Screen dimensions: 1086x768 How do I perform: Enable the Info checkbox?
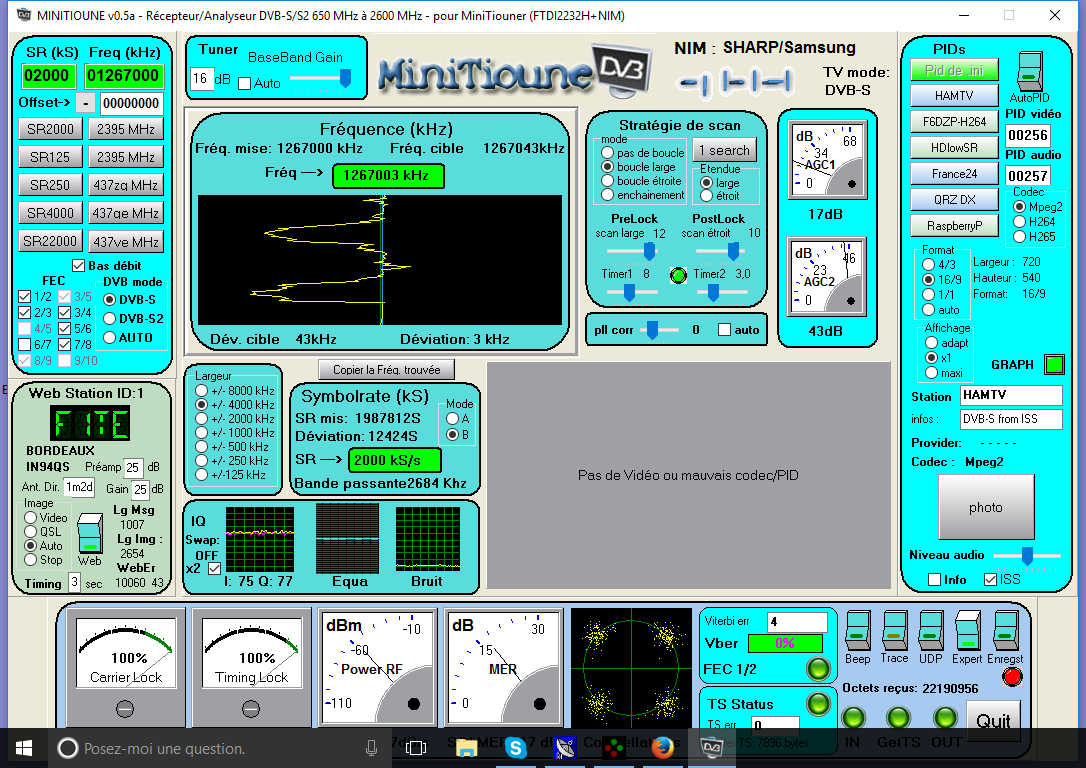[934, 580]
